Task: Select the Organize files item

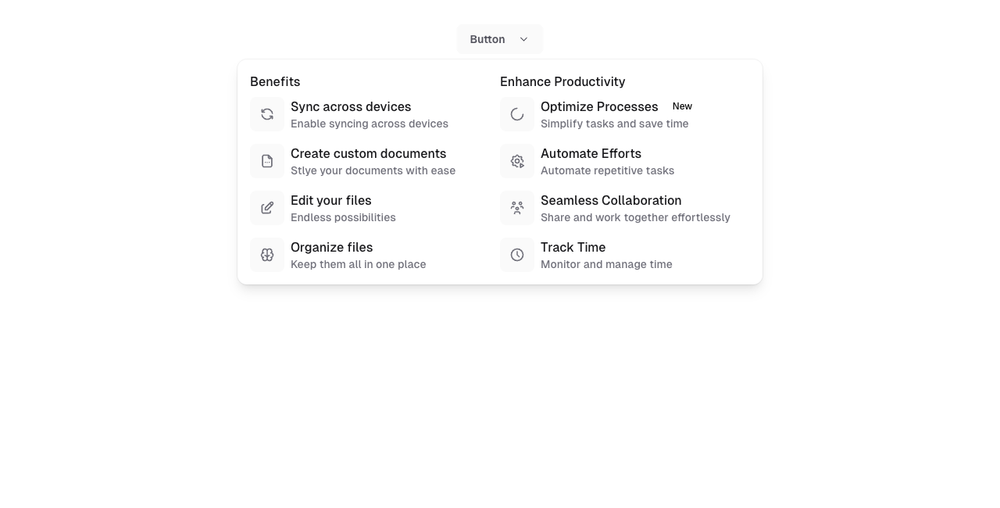Action: 332,248
